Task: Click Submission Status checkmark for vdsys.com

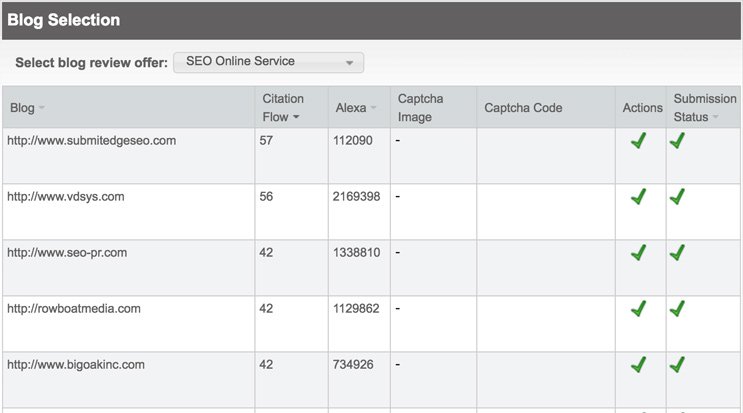Action: (x=677, y=197)
